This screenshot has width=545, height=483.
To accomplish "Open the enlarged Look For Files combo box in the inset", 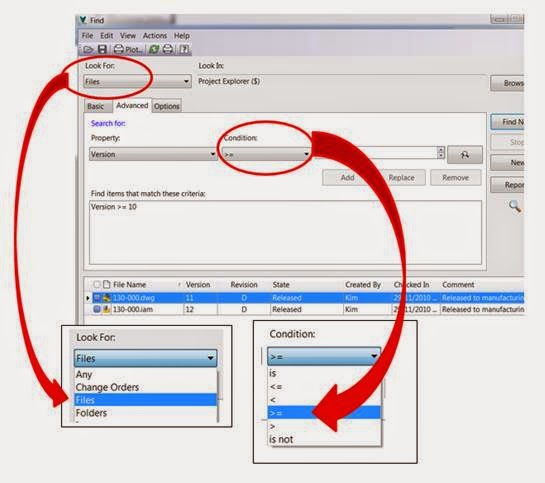I will [x=145, y=358].
